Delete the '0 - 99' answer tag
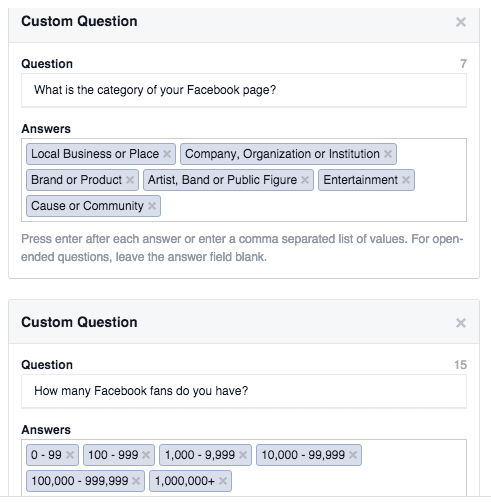491x502 pixels. coord(70,455)
